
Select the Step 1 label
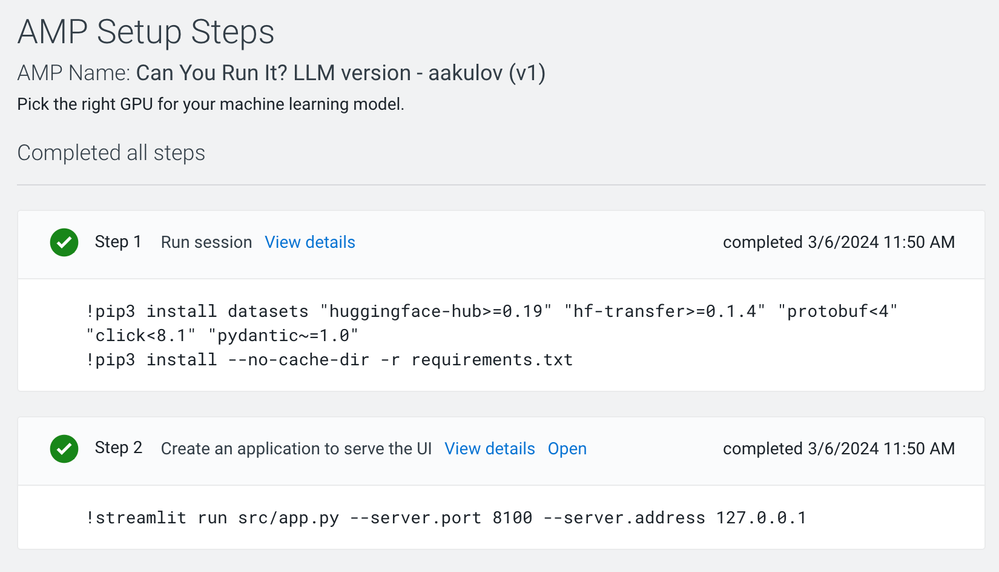[x=118, y=242]
